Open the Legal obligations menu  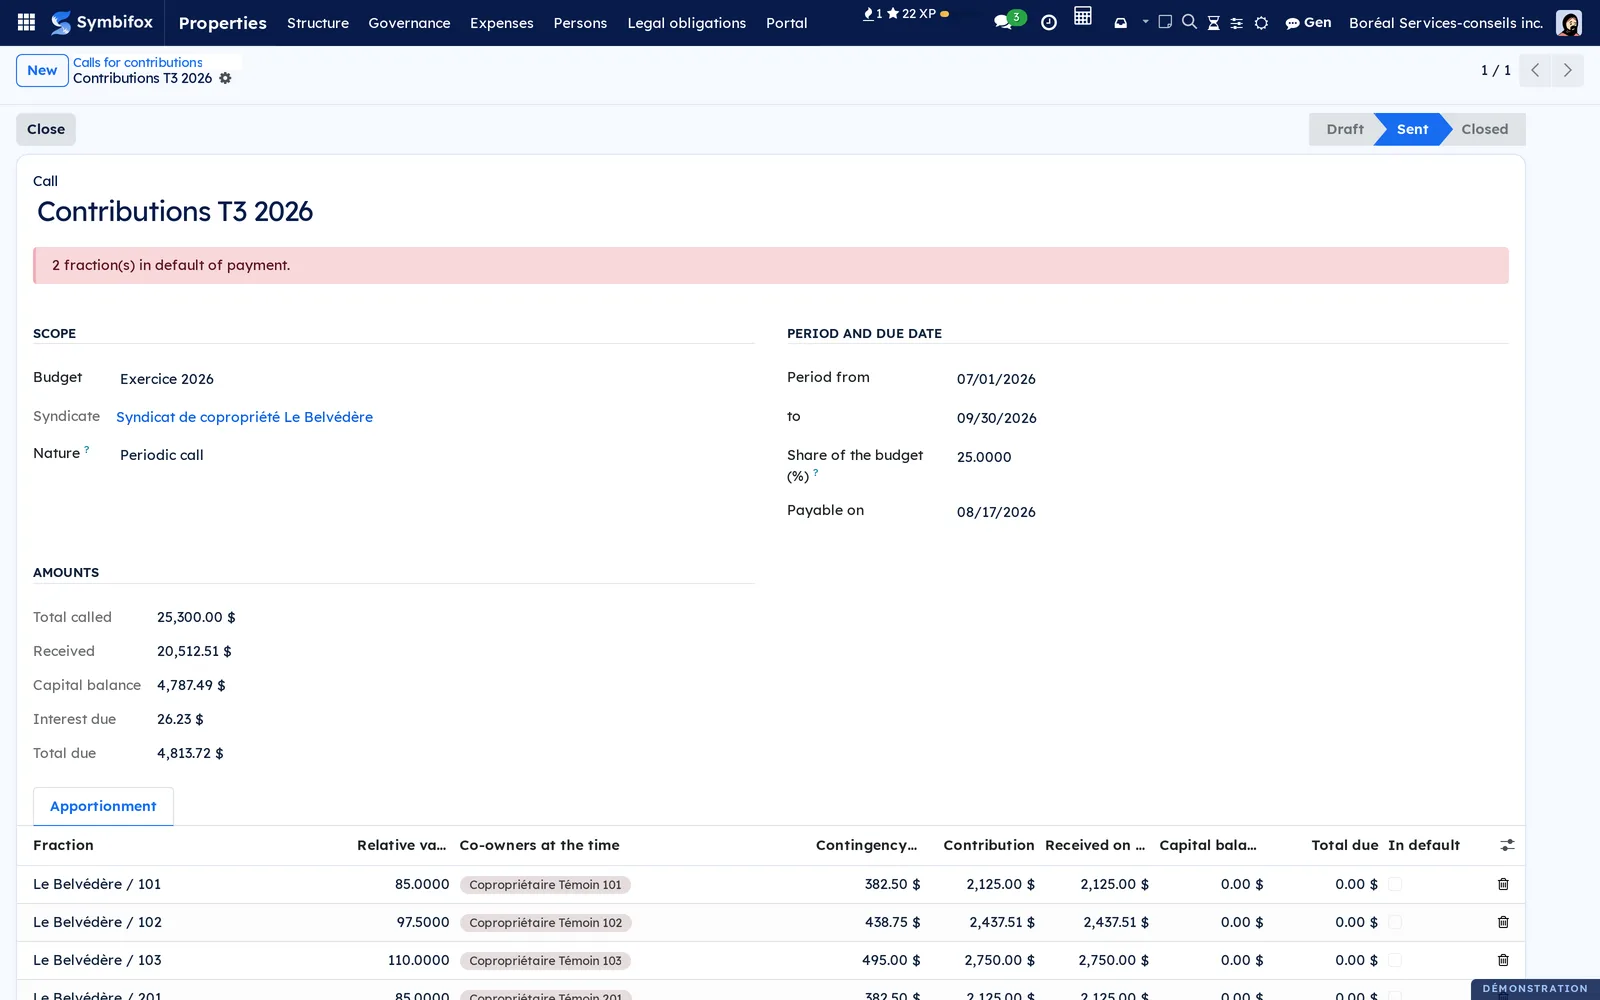coord(687,22)
